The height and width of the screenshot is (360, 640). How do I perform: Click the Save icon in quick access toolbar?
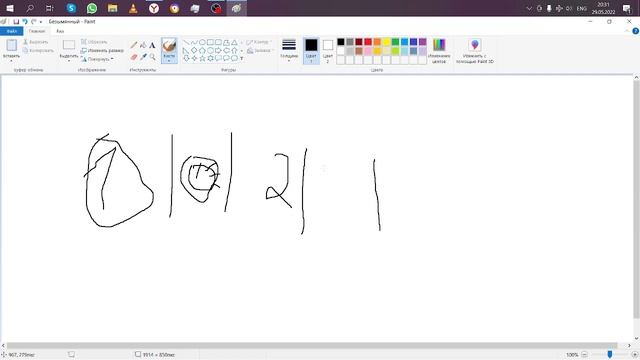point(16,22)
